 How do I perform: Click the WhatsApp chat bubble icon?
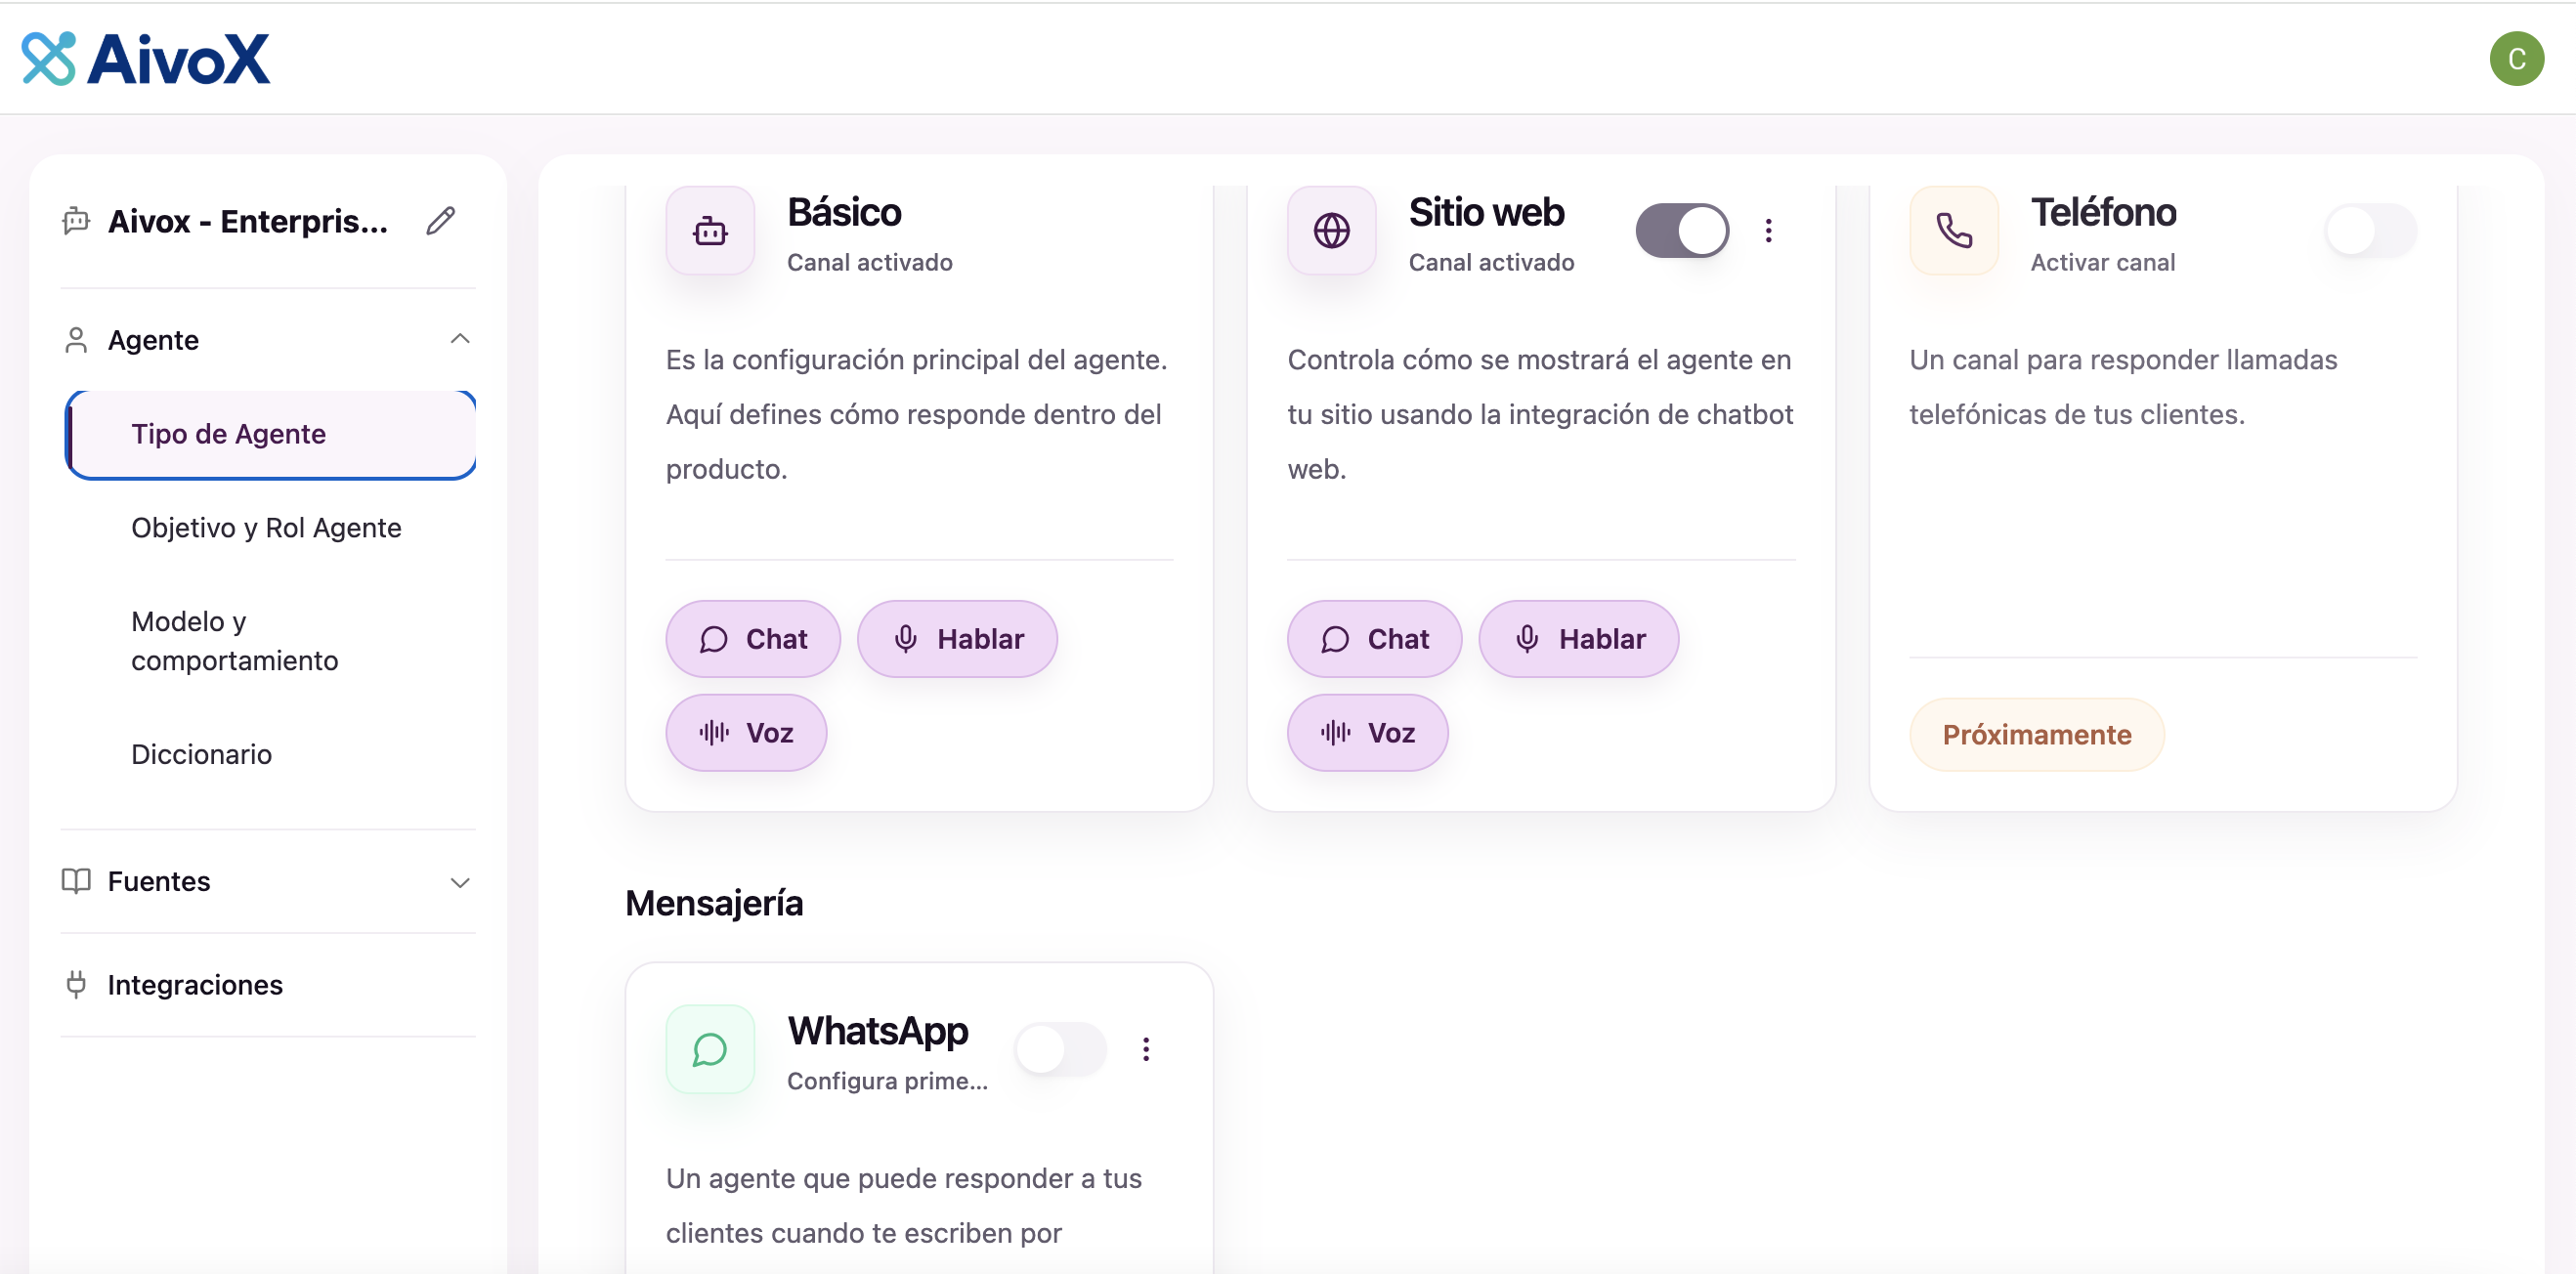(710, 1049)
